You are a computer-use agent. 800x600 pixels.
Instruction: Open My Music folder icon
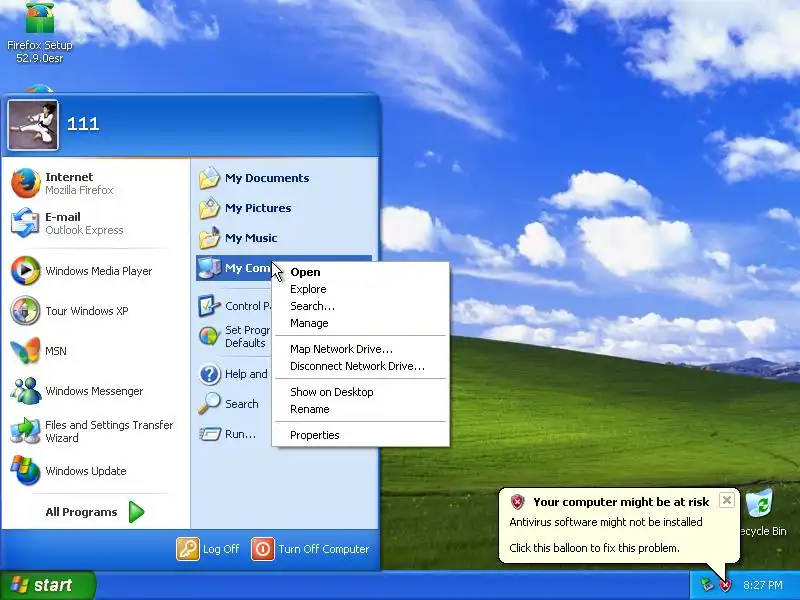pyautogui.click(x=209, y=238)
